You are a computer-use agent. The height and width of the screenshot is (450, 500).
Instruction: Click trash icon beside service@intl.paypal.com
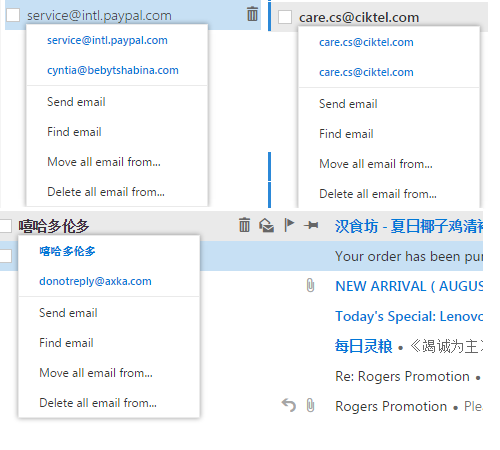pos(252,14)
